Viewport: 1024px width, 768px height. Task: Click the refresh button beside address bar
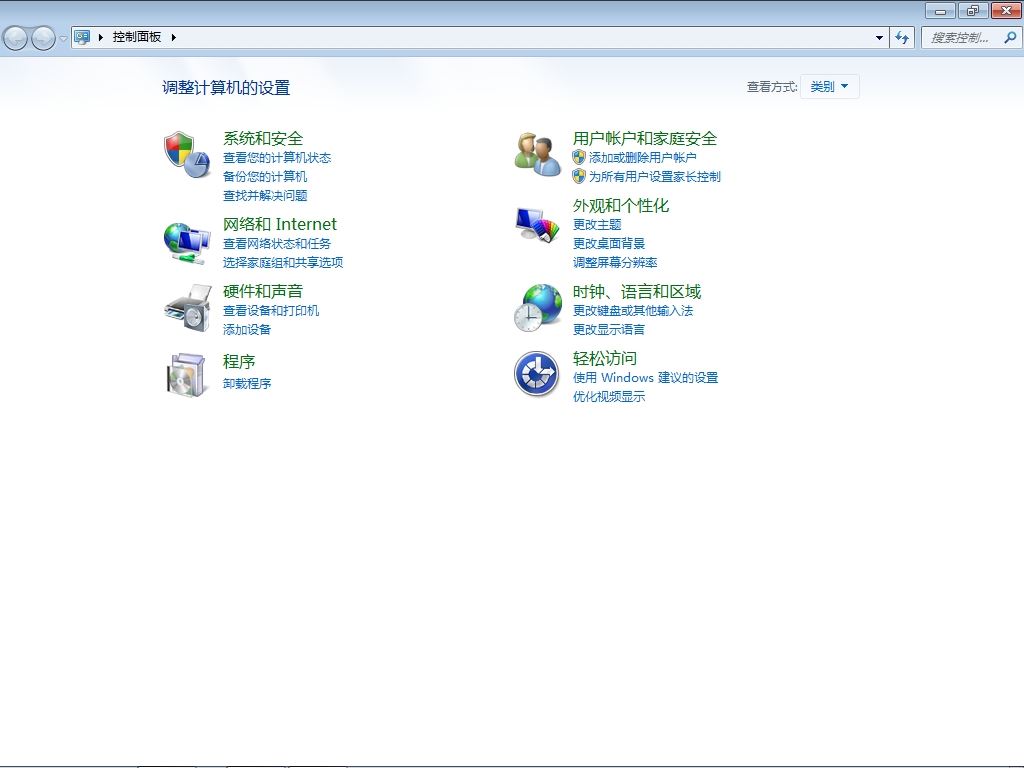(x=902, y=38)
